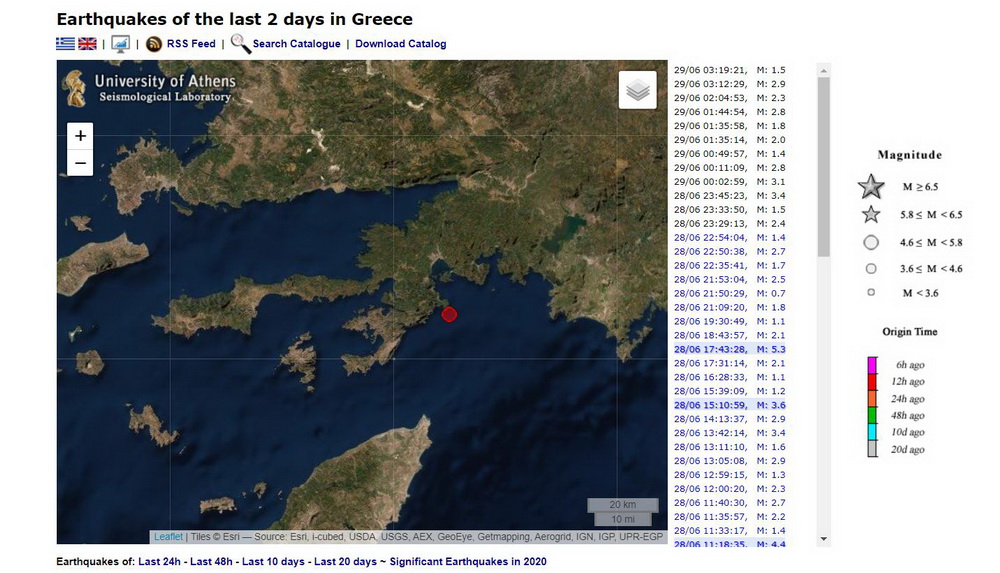Show earthquakes of the Last 24h
The height and width of the screenshot is (573, 1000).
click(160, 562)
